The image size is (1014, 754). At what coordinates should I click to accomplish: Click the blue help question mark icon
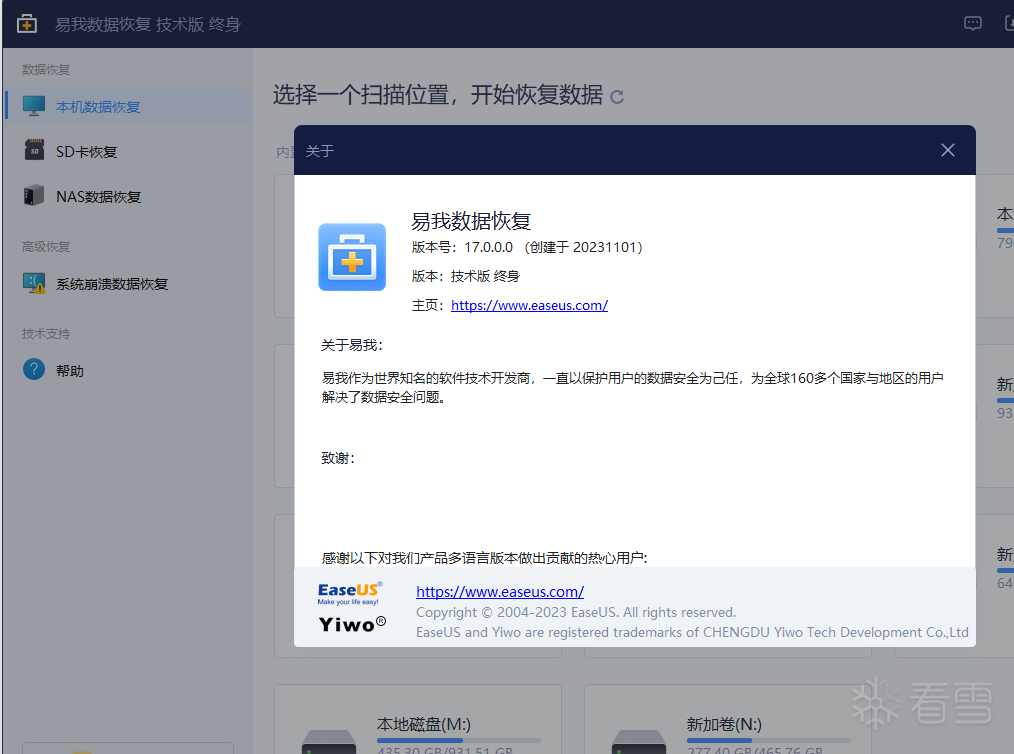pyautogui.click(x=34, y=369)
